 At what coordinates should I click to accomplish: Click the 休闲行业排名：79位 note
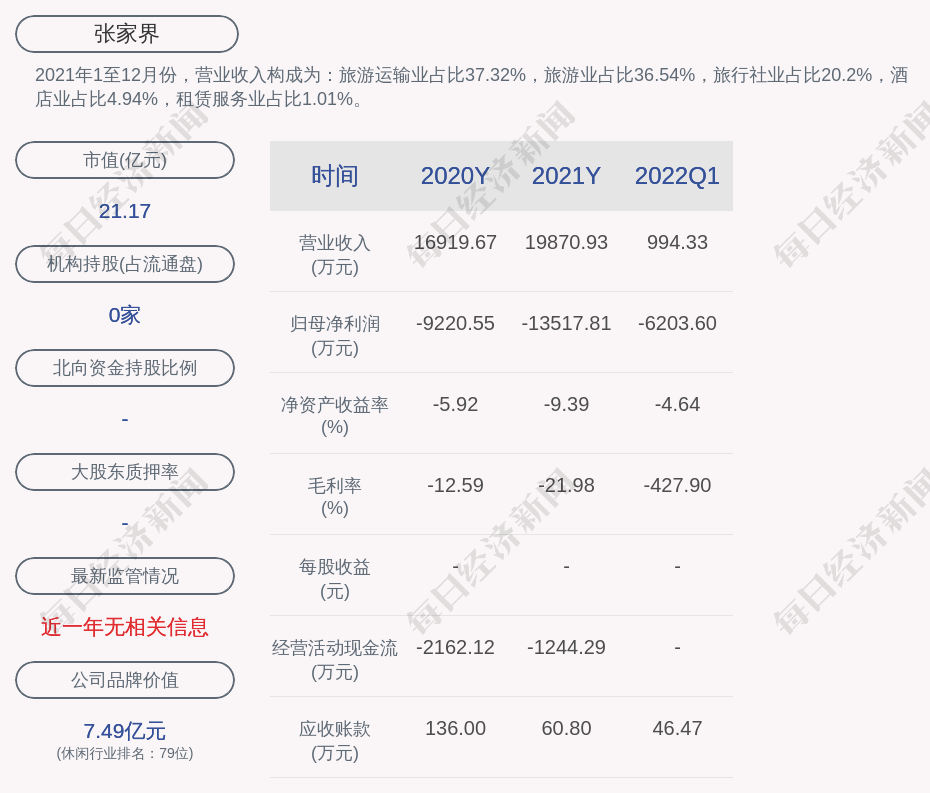[125, 753]
